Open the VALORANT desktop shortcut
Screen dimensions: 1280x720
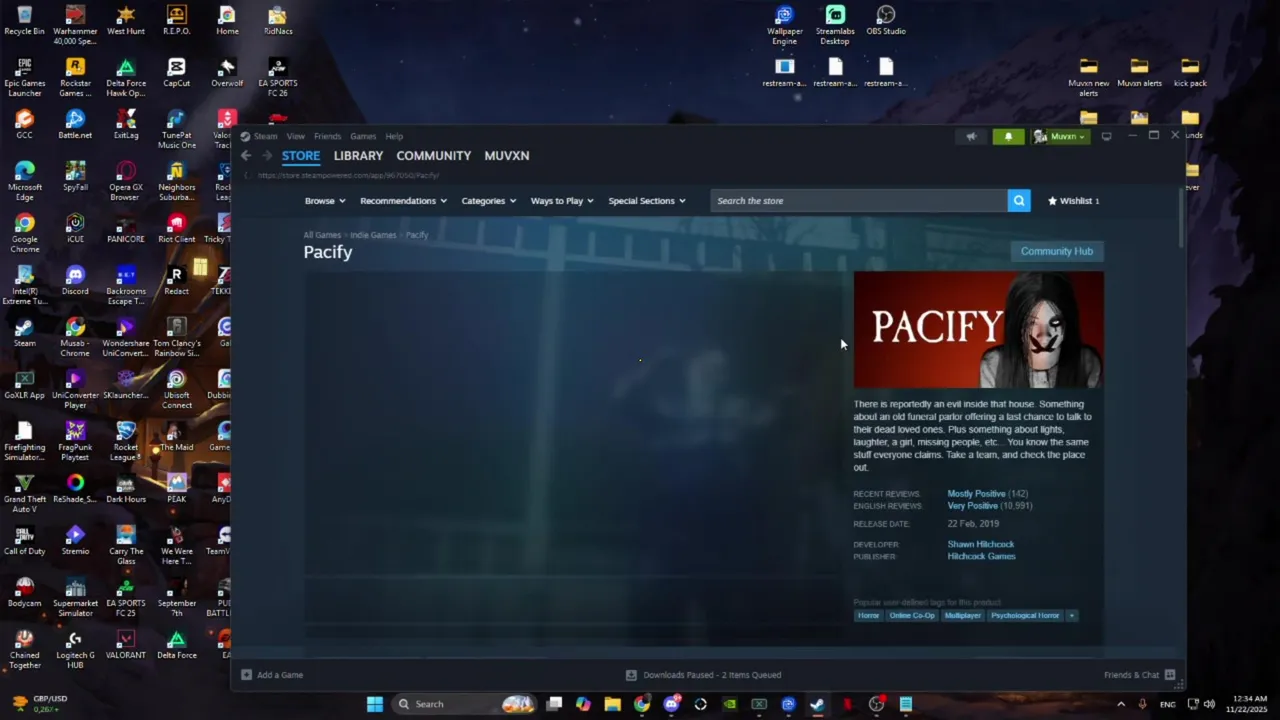[x=126, y=644]
